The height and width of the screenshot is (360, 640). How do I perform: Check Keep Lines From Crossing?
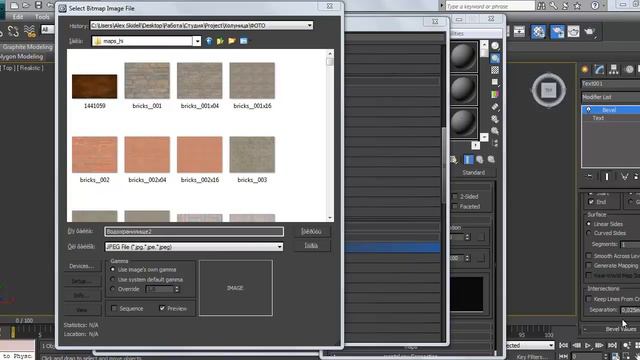(x=589, y=299)
